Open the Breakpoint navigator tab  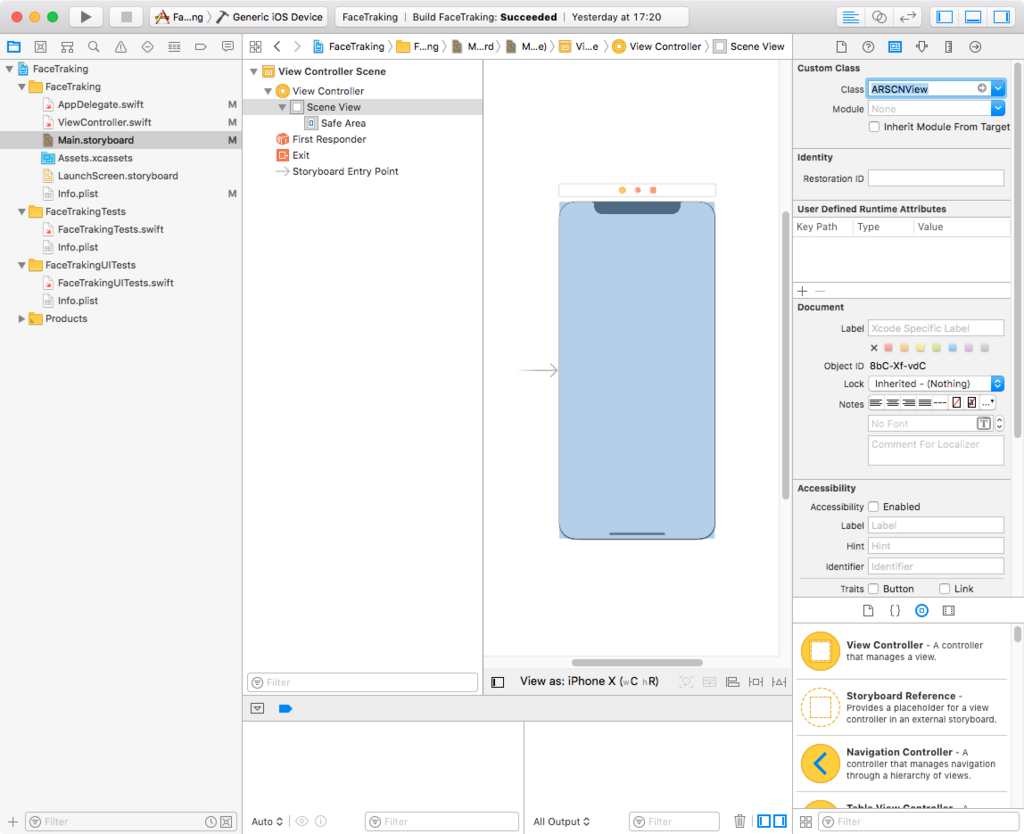click(200, 47)
